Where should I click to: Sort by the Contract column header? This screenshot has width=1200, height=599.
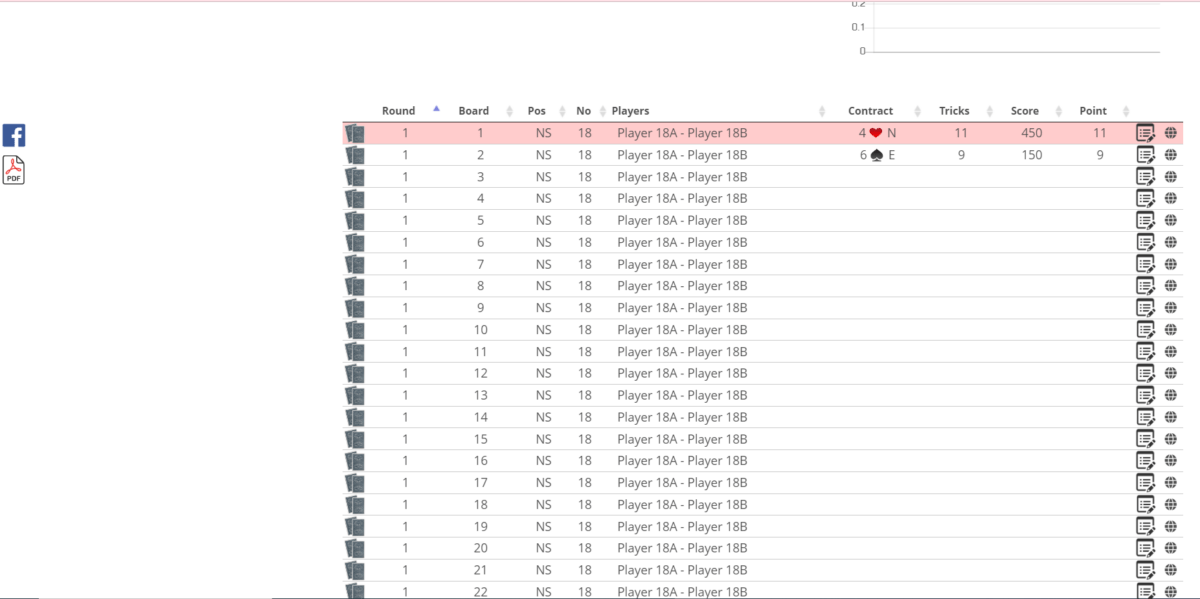[x=870, y=111]
